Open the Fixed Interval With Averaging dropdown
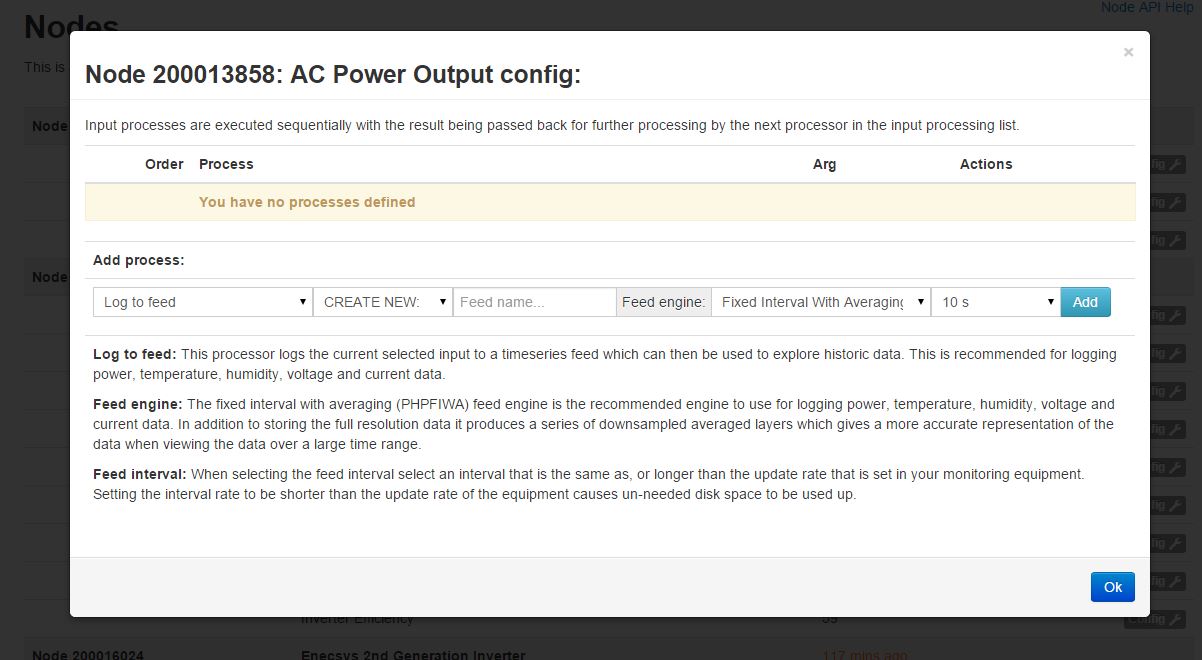 coord(820,302)
